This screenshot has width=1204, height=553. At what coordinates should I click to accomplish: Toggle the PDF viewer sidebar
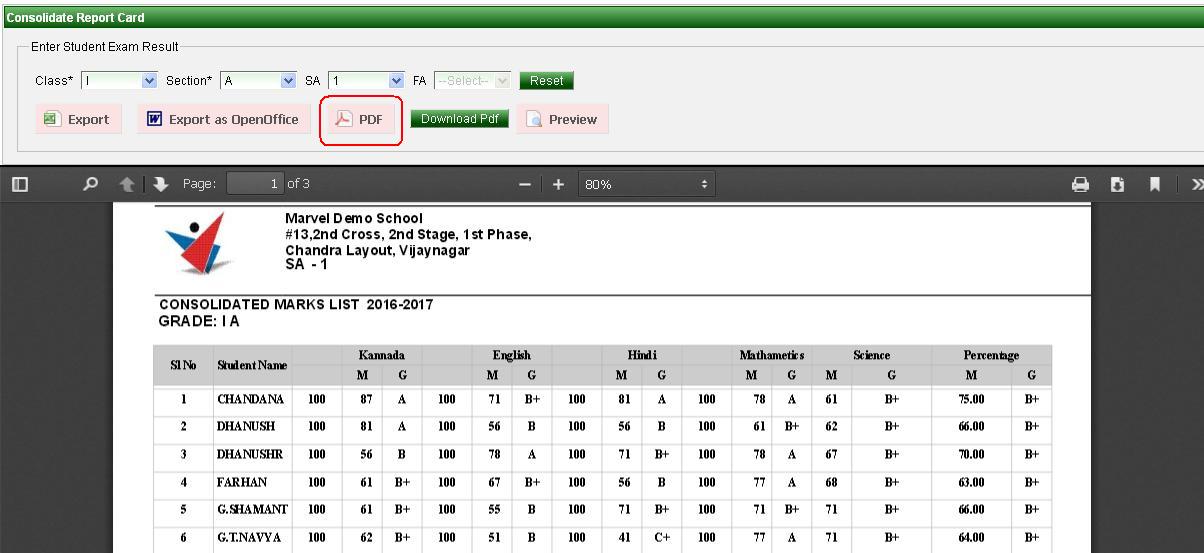tap(20, 184)
